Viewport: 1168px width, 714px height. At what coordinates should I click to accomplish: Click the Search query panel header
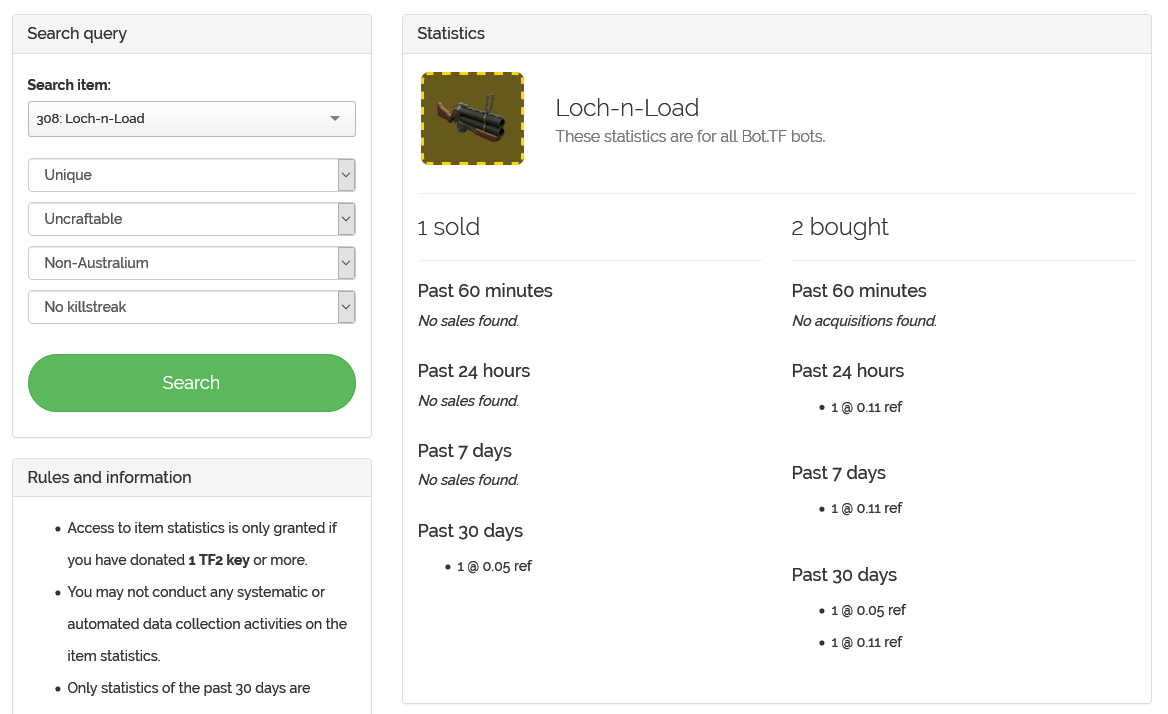(x=77, y=34)
